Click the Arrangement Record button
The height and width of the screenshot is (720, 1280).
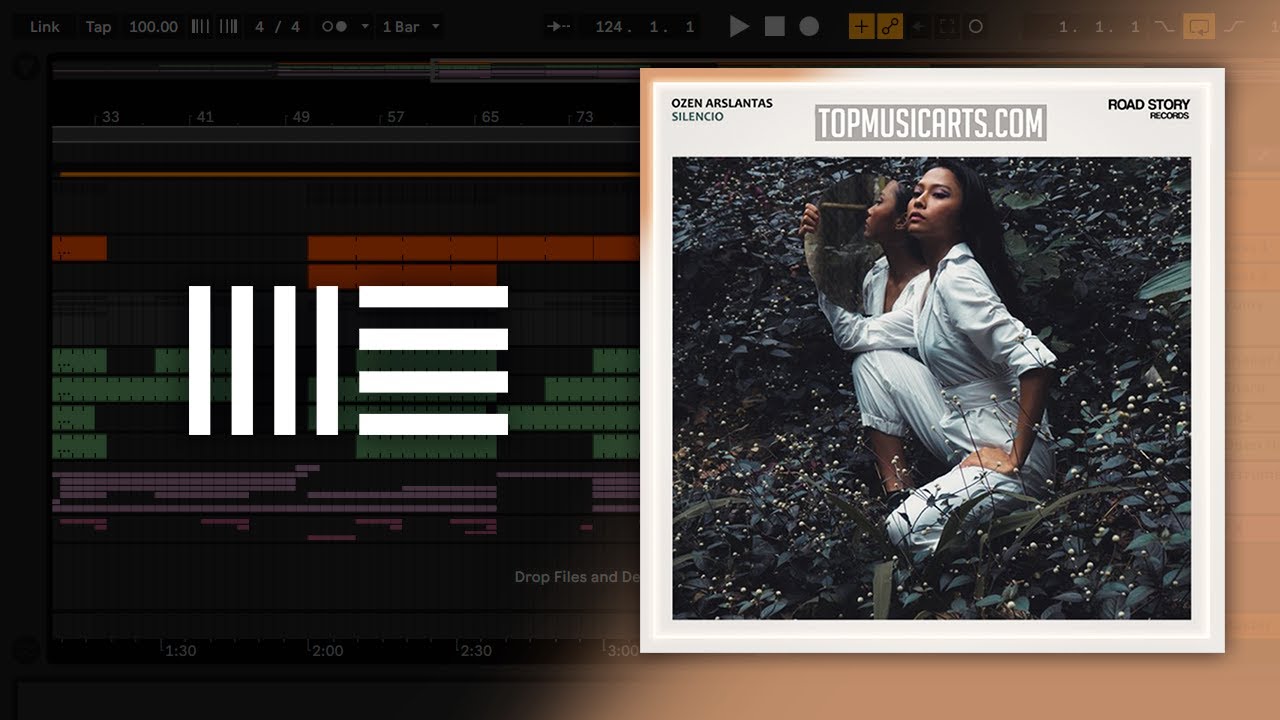point(809,27)
